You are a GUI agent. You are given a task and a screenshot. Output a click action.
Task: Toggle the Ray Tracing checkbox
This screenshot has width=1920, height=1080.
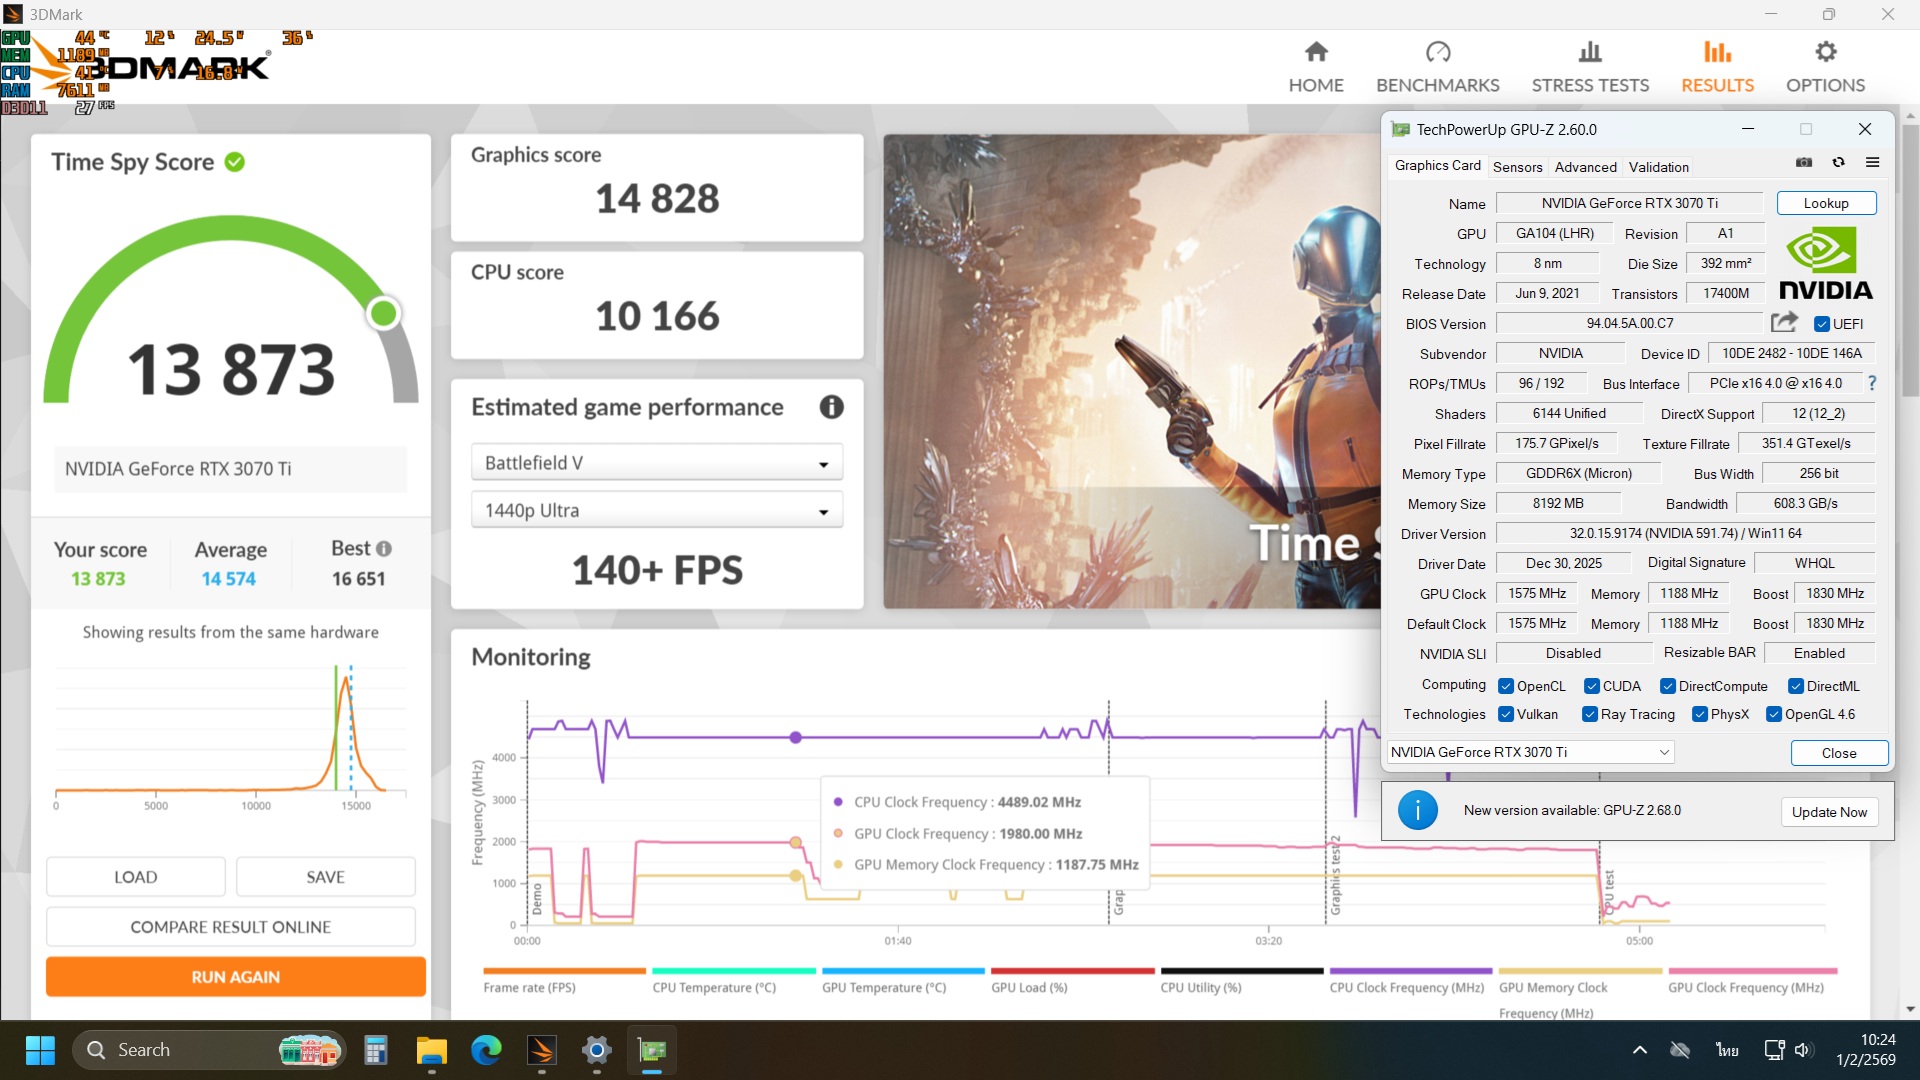point(1590,714)
